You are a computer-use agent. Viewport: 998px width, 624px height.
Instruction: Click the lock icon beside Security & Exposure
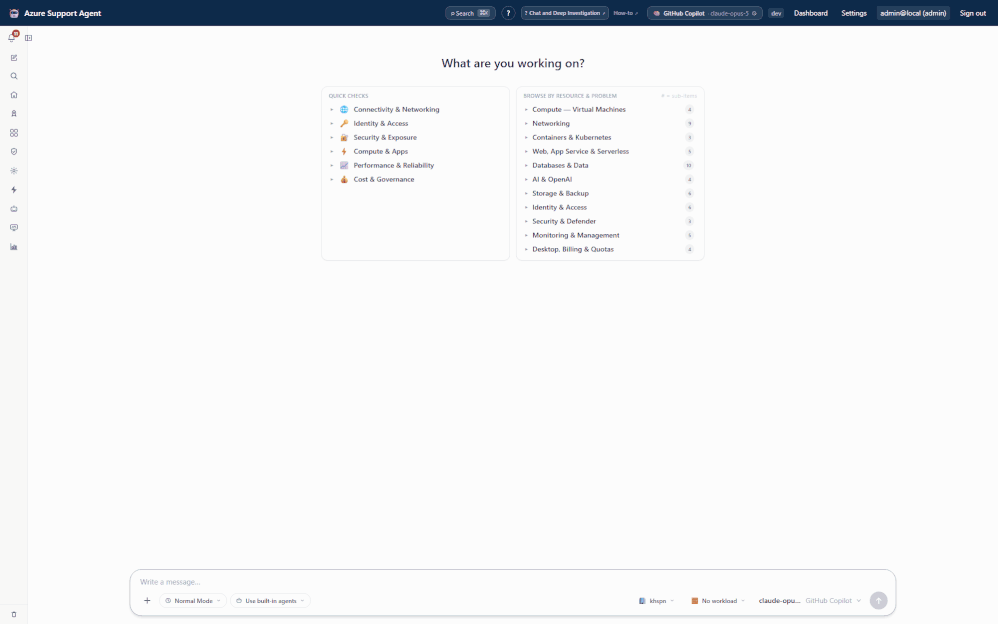344,138
